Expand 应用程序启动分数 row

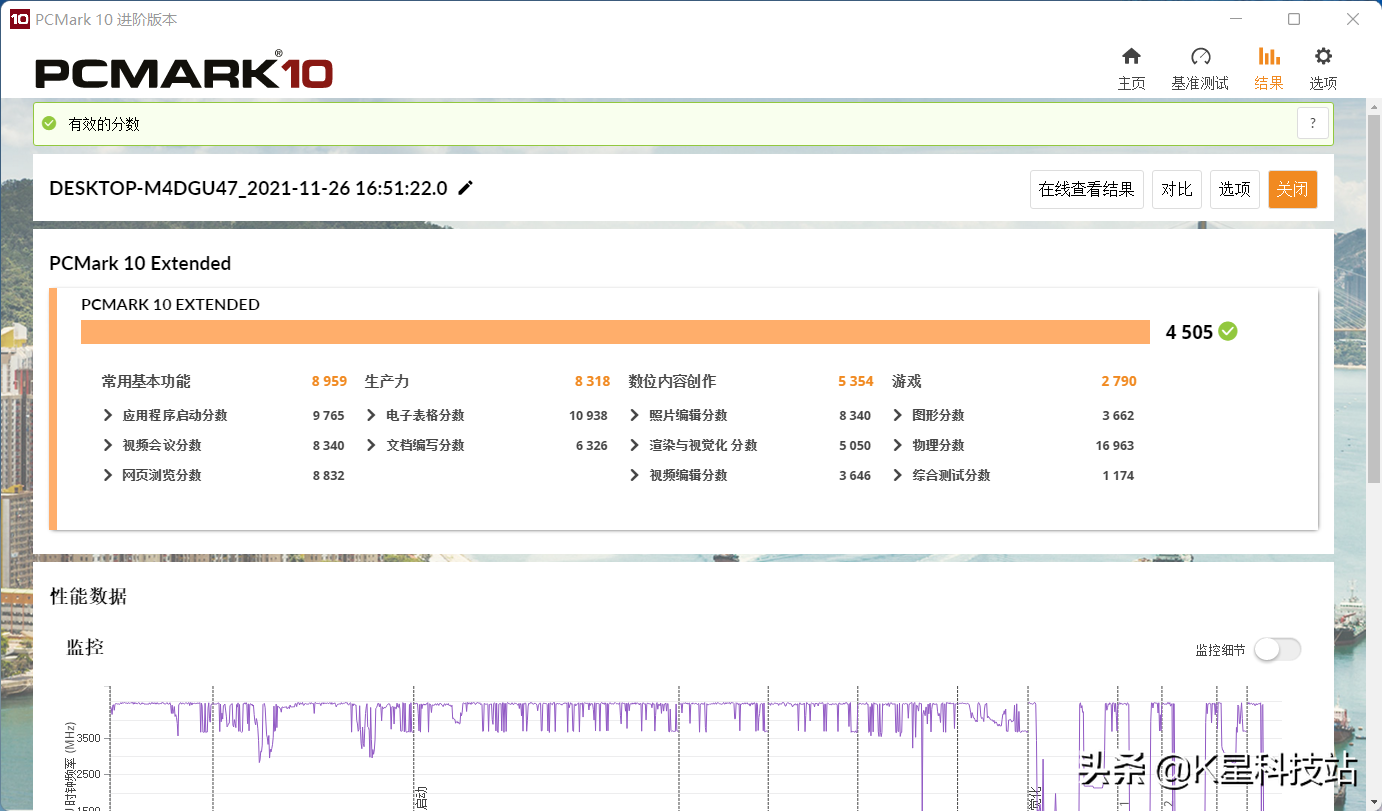pos(108,415)
